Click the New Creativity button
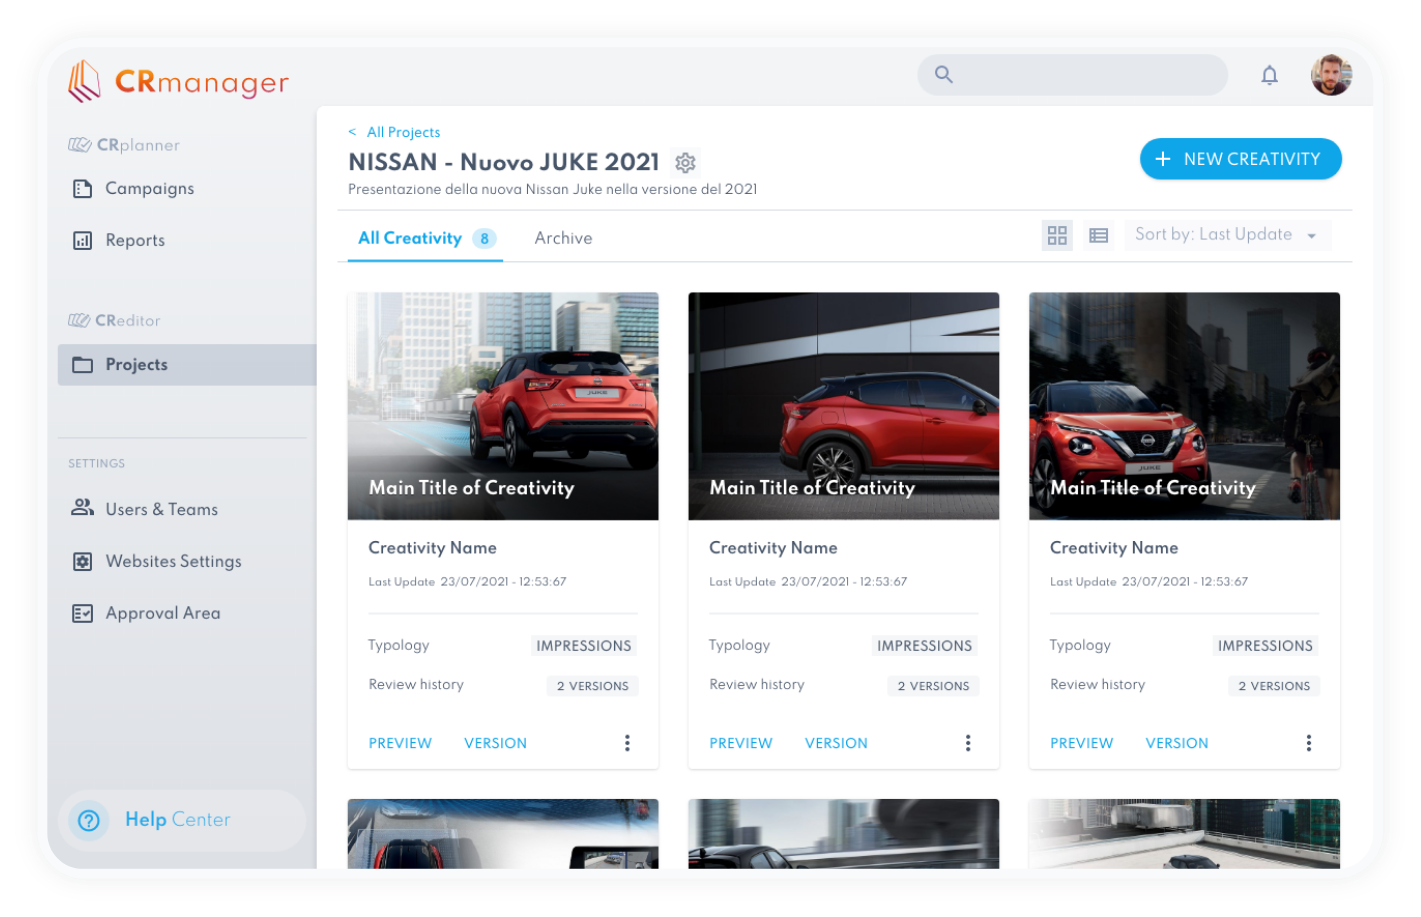This screenshot has height=917, width=1421. click(1240, 159)
